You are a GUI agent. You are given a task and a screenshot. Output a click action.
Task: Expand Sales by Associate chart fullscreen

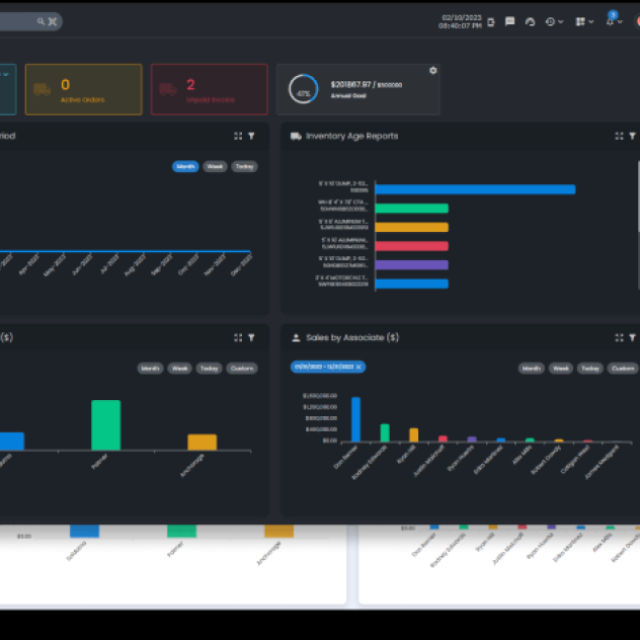[619, 338]
